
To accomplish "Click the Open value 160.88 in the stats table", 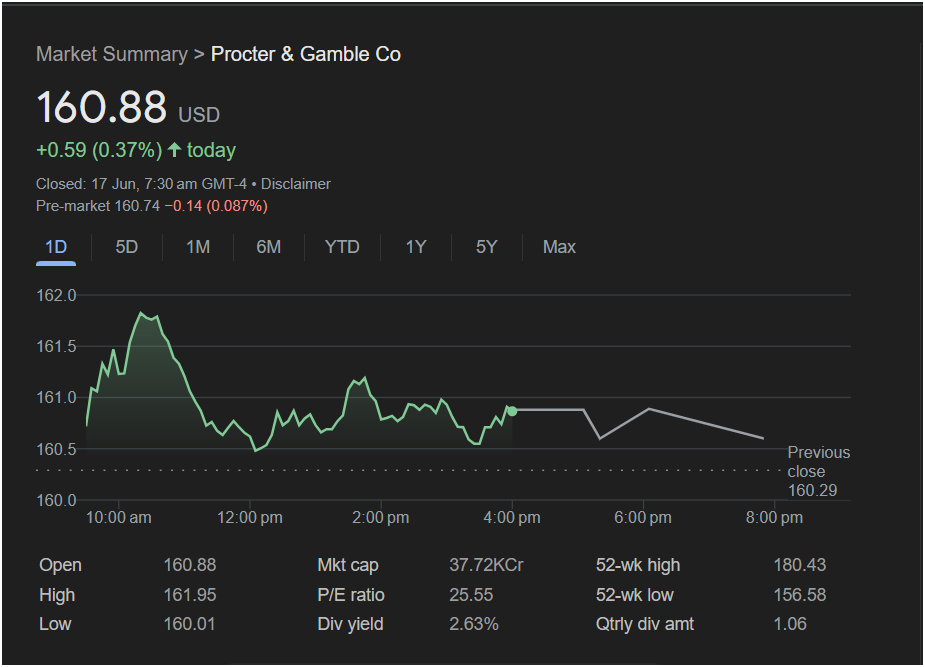I will click(x=189, y=565).
